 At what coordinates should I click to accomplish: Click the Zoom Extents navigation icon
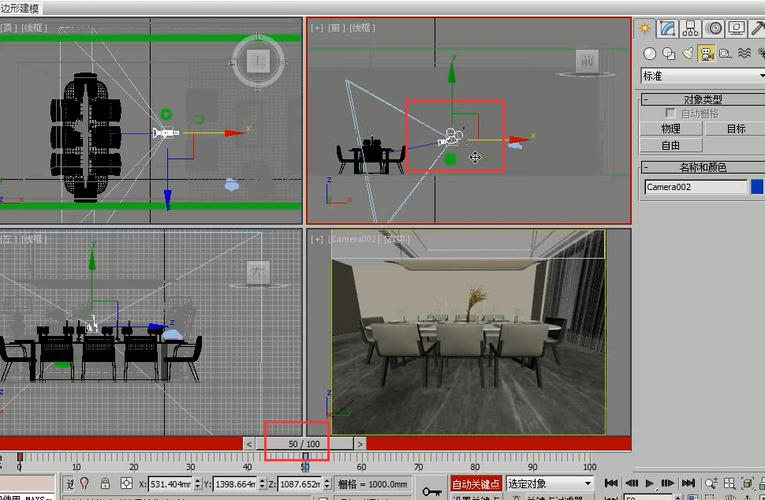747,483
